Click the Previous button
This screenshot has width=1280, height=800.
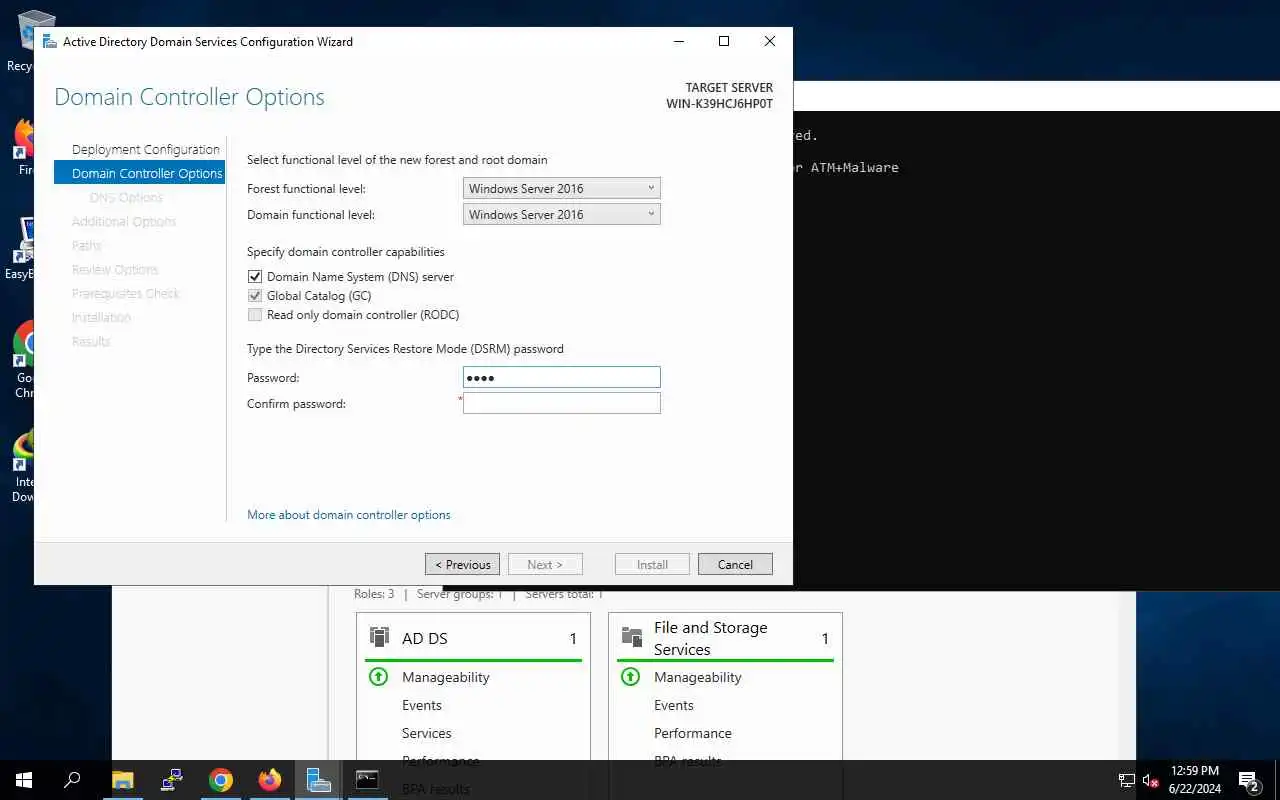click(462, 564)
